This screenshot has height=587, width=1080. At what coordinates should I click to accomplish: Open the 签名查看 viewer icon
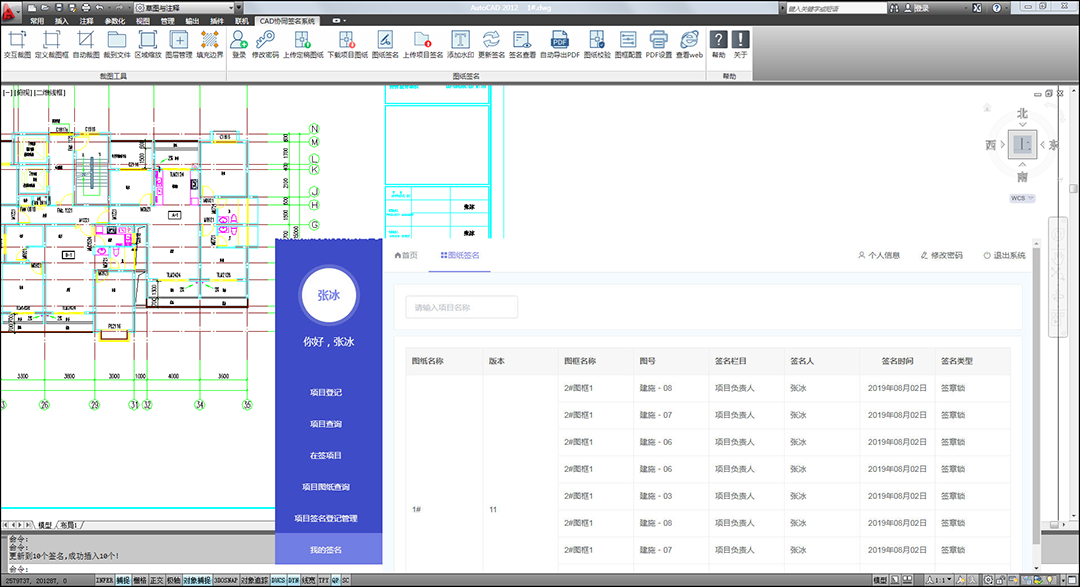coord(522,40)
